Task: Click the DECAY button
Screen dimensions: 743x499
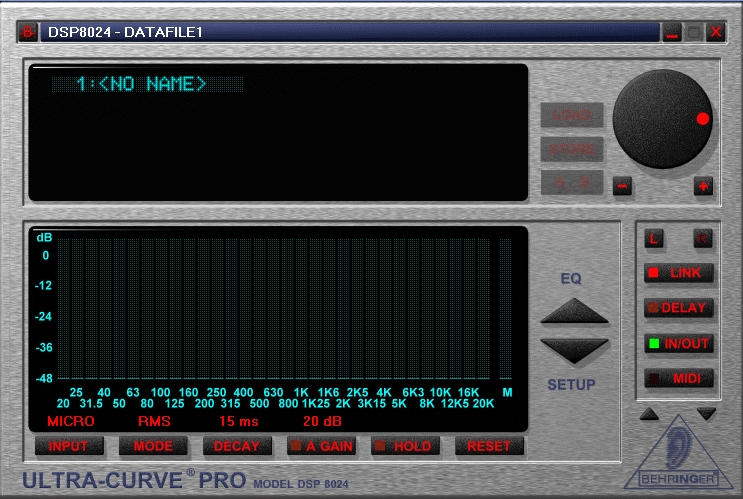Action: pyautogui.click(x=237, y=446)
